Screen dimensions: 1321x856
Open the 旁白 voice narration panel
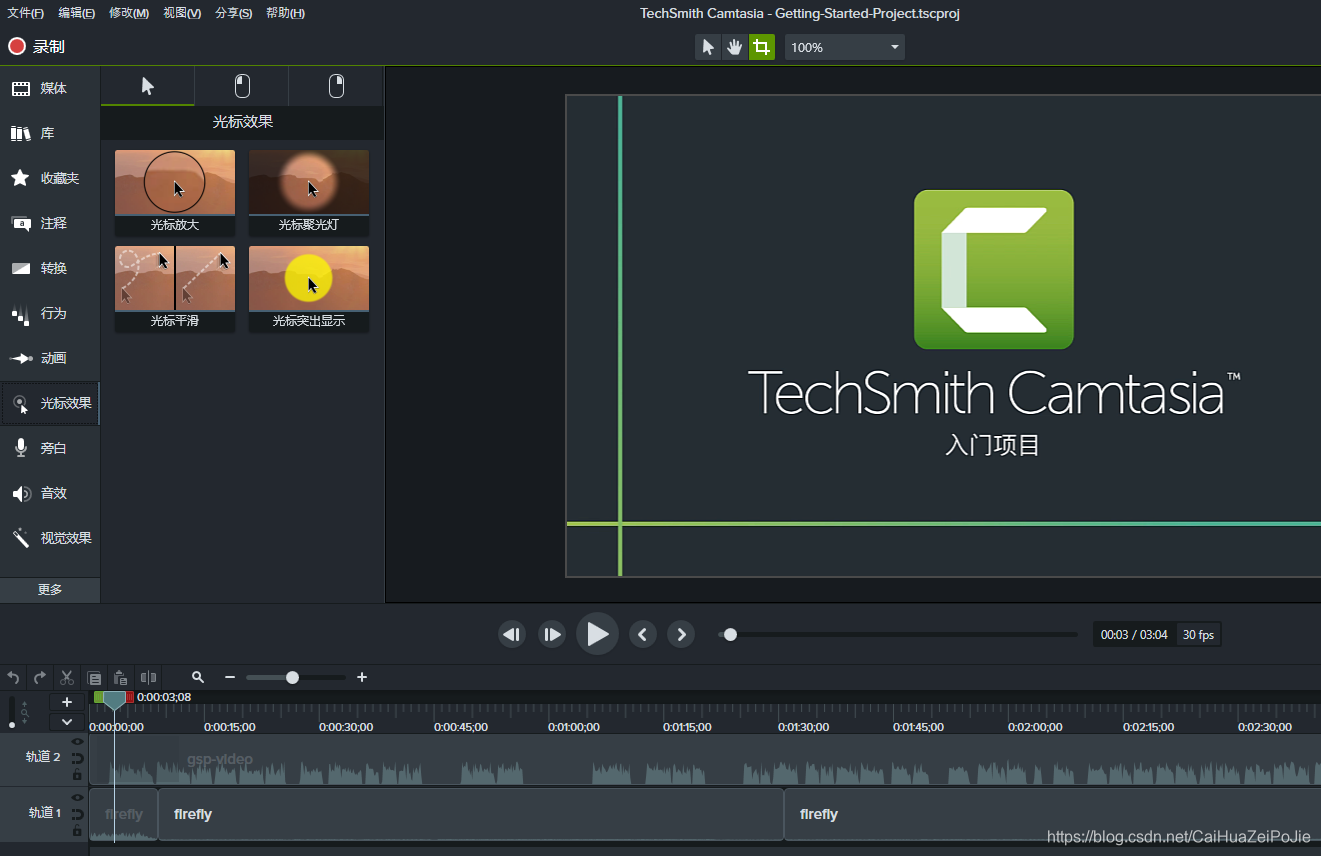[50, 449]
